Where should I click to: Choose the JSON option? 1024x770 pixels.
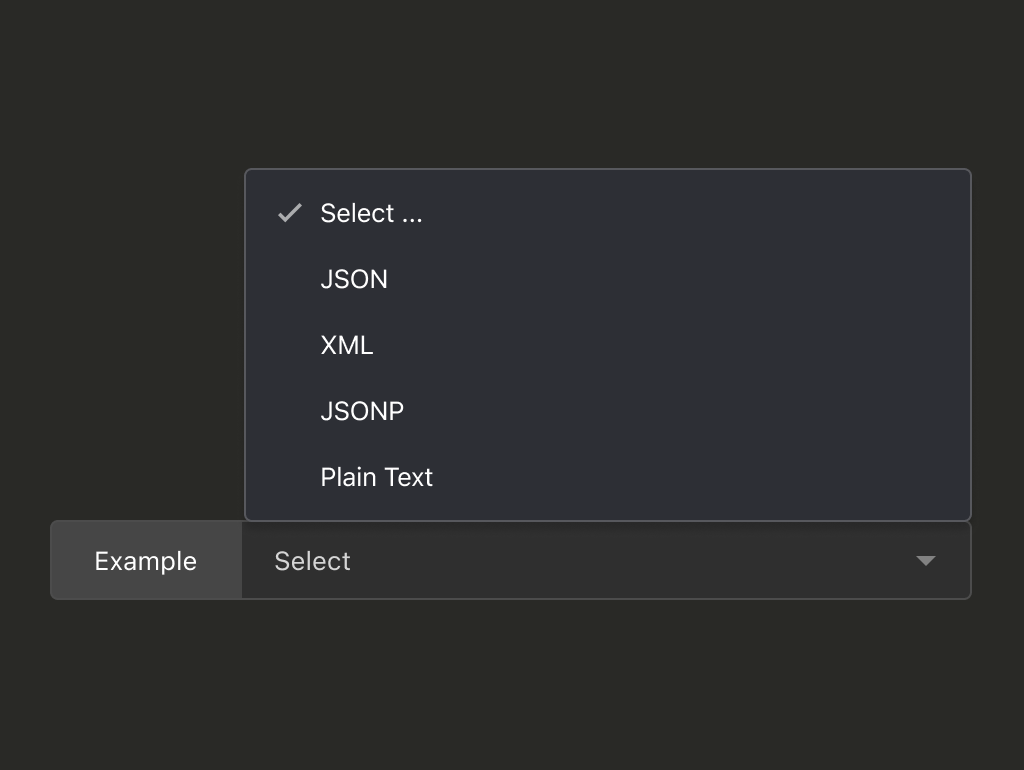click(354, 279)
